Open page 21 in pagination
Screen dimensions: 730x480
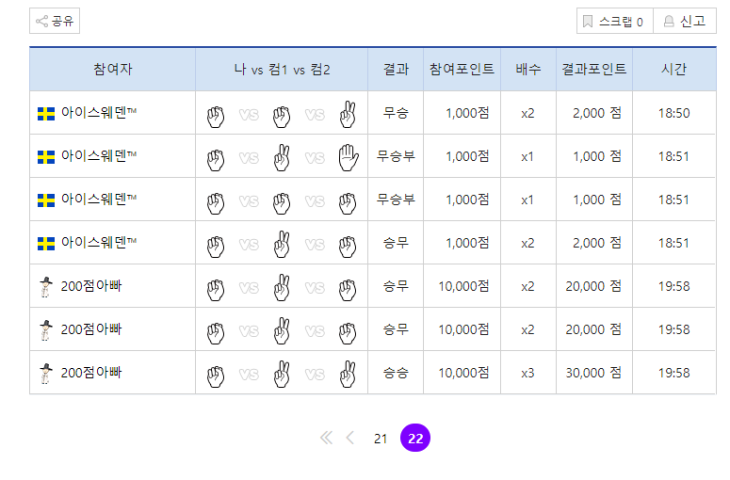[380, 438]
